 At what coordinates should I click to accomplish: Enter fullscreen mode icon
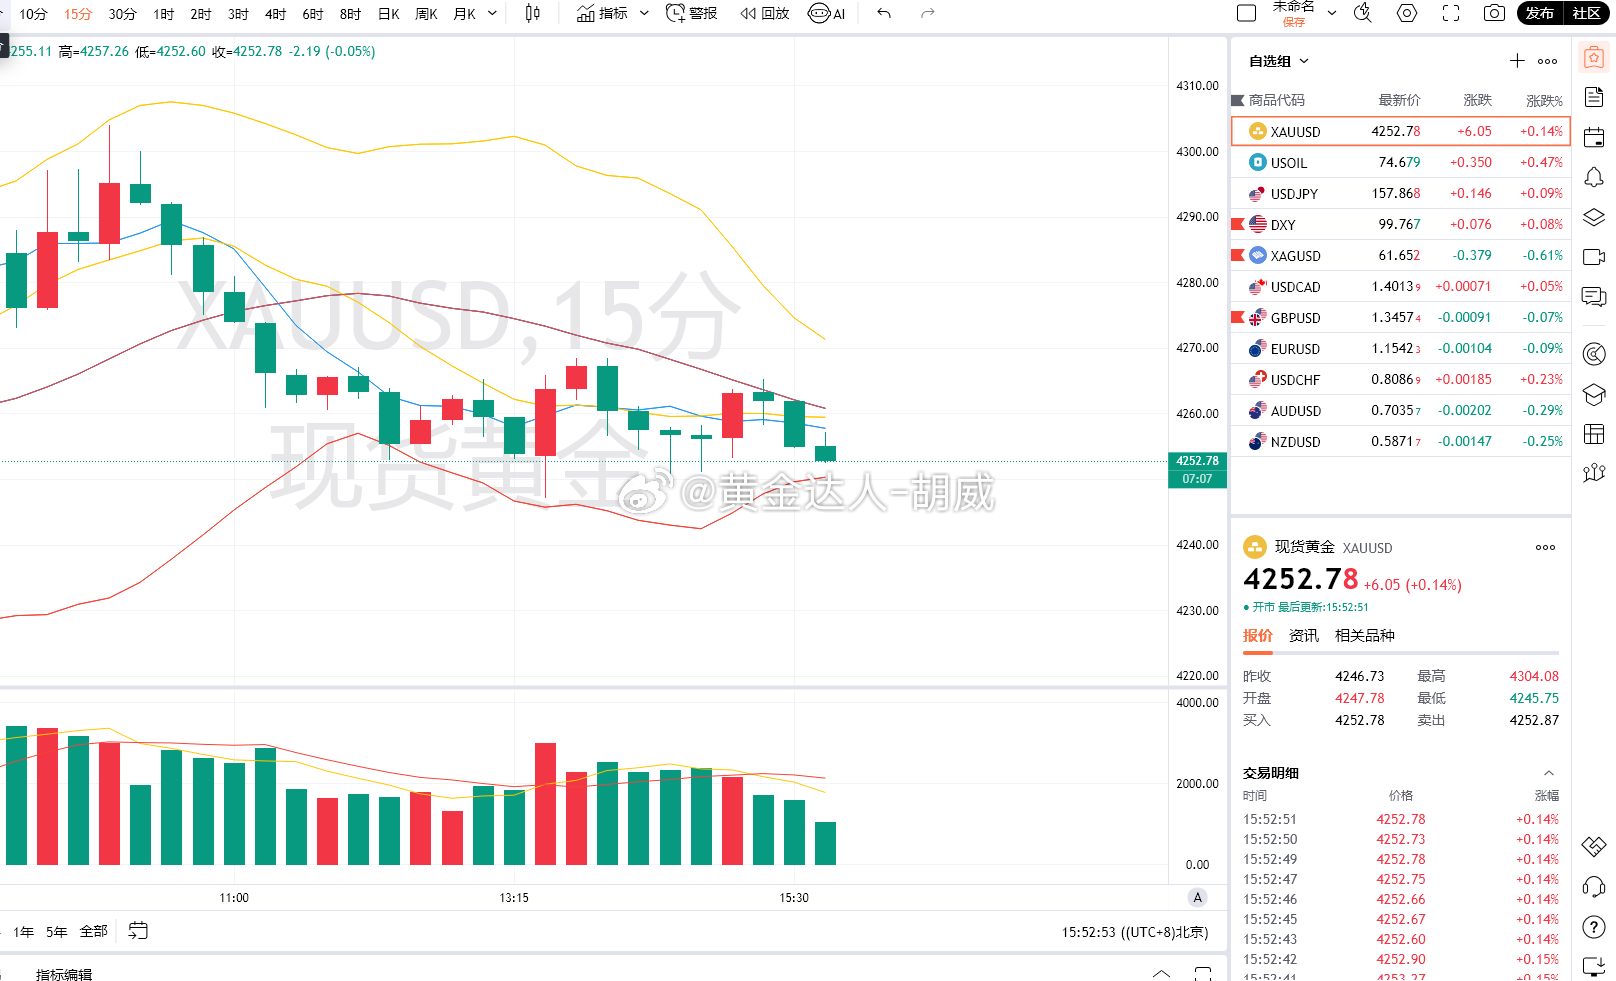(x=1451, y=13)
